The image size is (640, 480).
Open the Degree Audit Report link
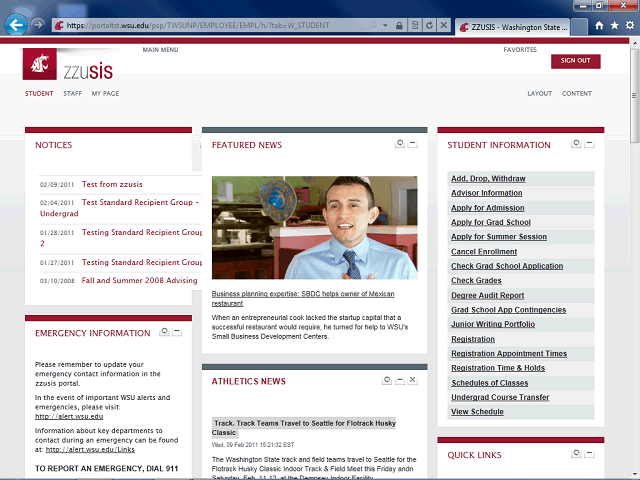[488, 296]
